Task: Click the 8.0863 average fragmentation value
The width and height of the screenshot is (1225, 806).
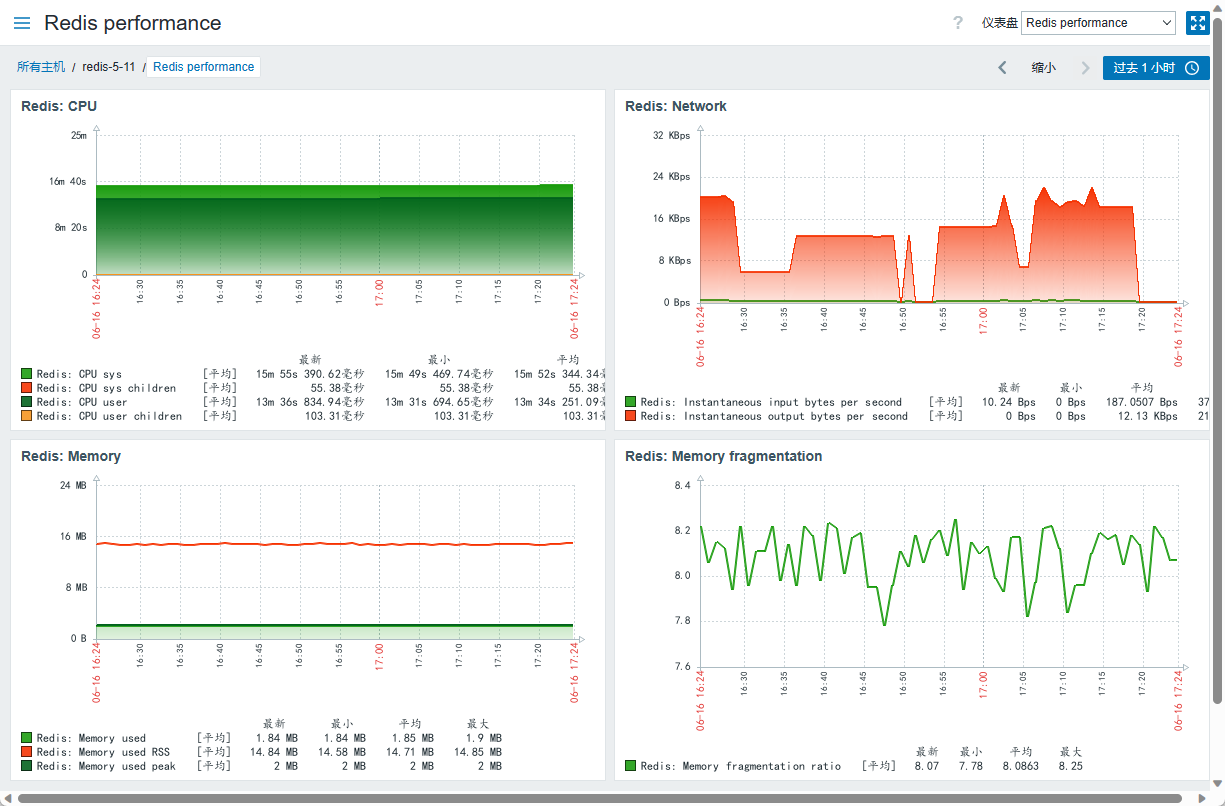Action: click(x=1020, y=766)
